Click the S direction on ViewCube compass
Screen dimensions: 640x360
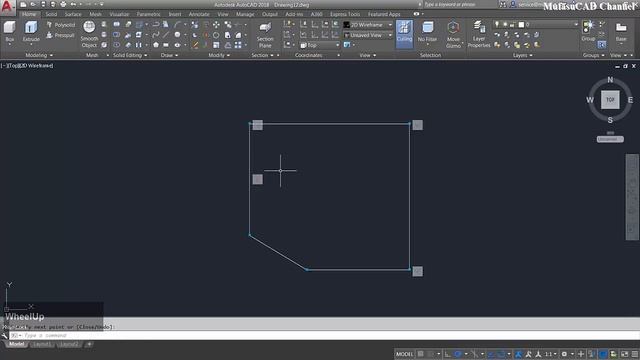pyautogui.click(x=610, y=120)
